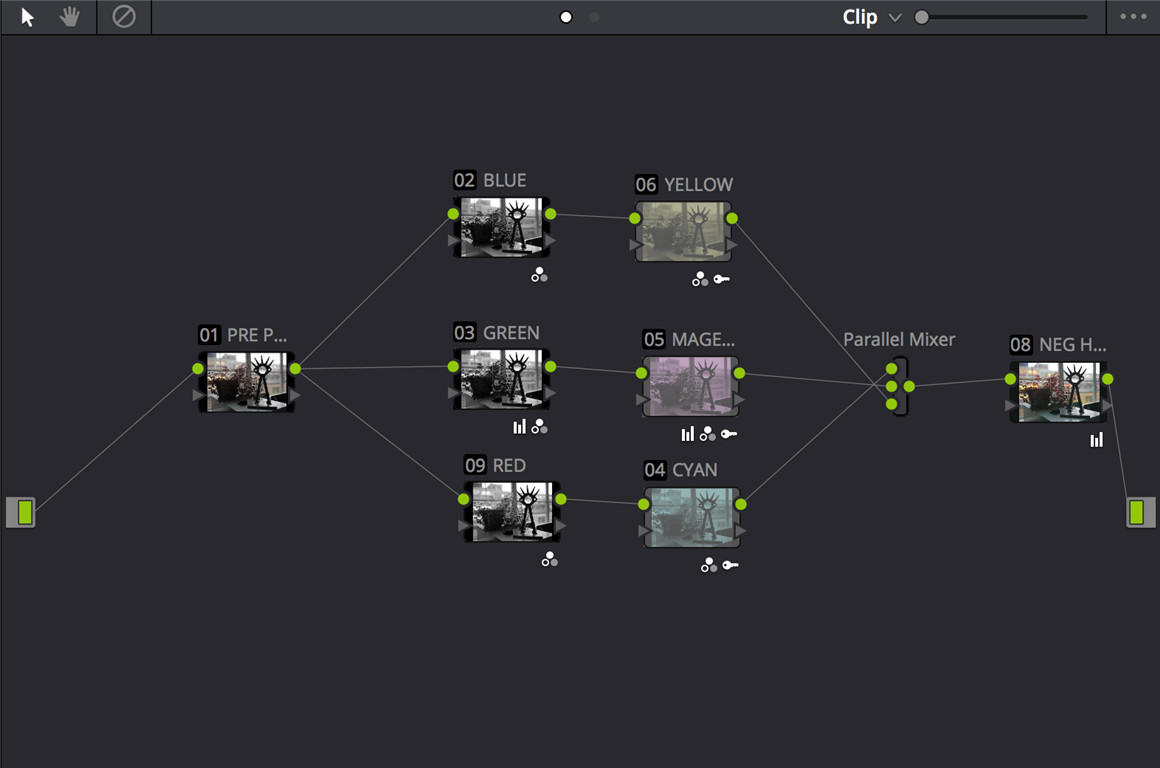Select the arrow pointer tool
1160x768 pixels.
[27, 17]
